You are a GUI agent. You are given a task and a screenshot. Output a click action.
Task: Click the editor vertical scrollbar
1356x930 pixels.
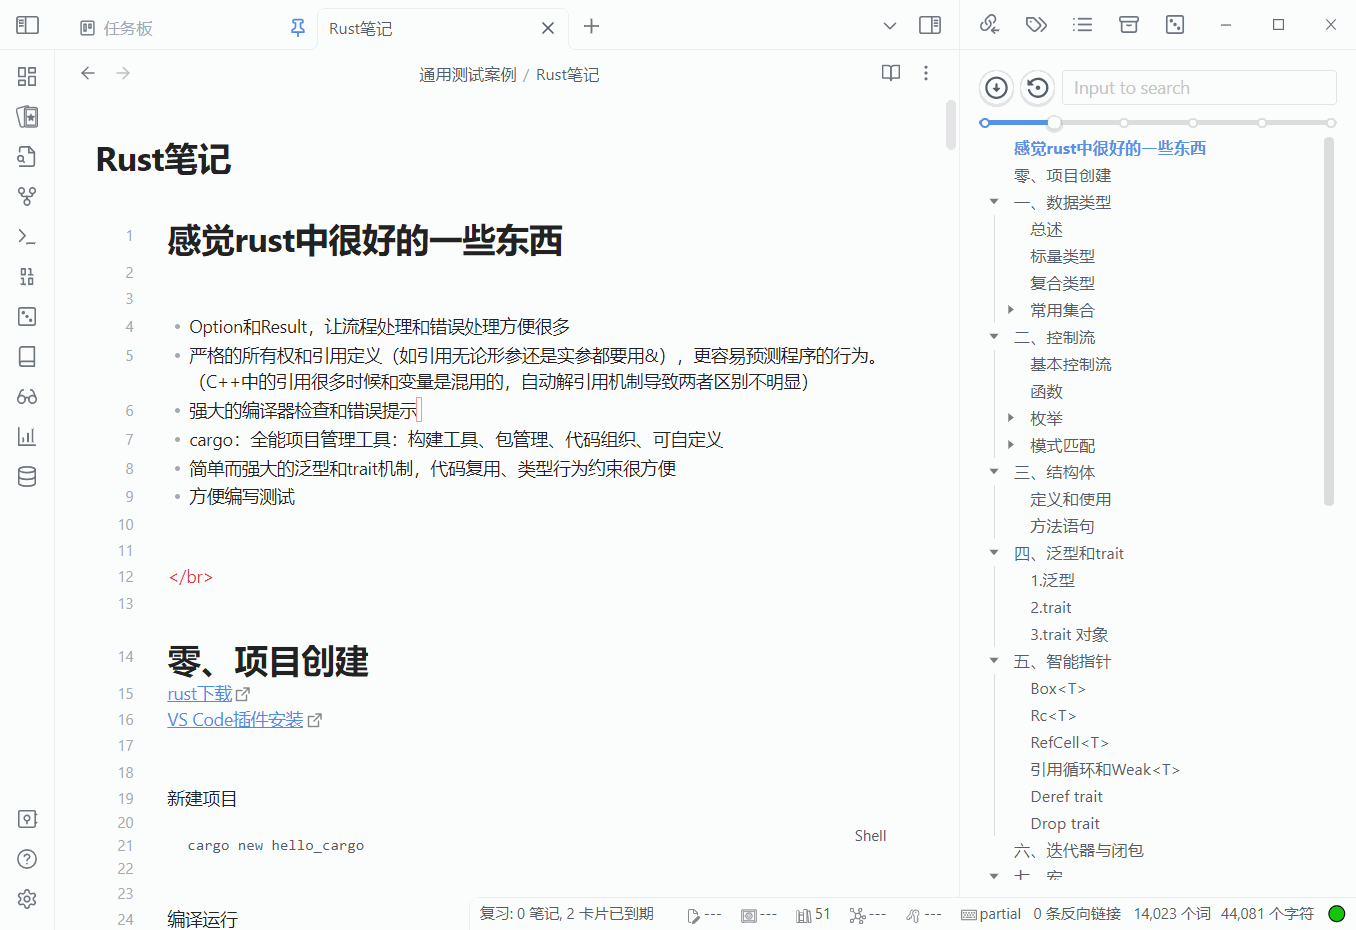[951, 125]
